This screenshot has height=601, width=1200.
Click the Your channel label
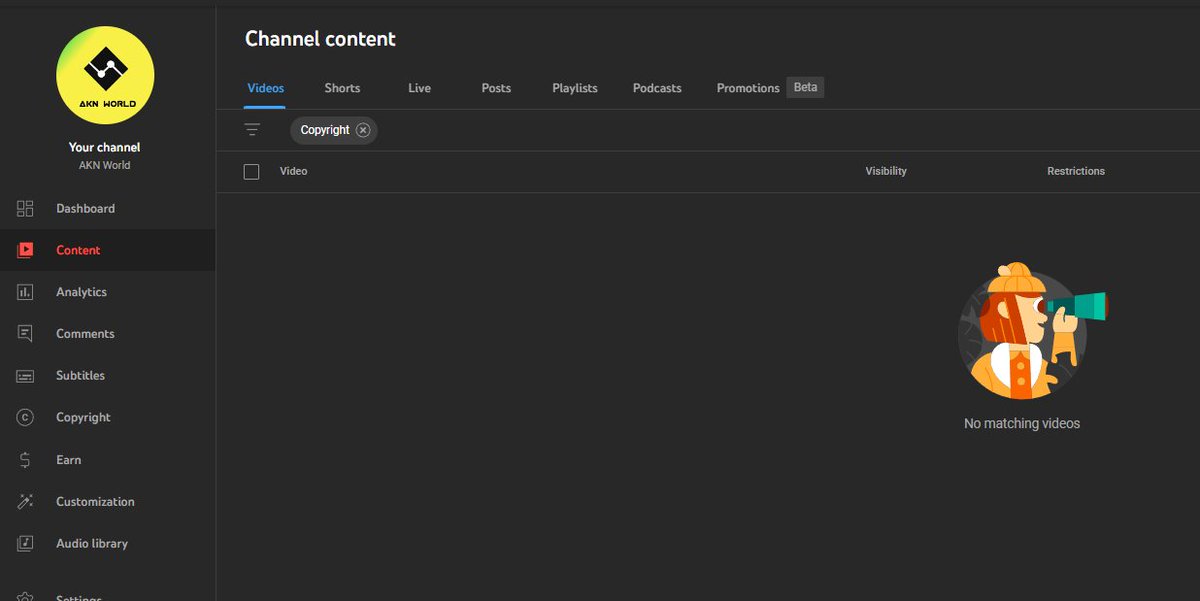tap(105, 148)
